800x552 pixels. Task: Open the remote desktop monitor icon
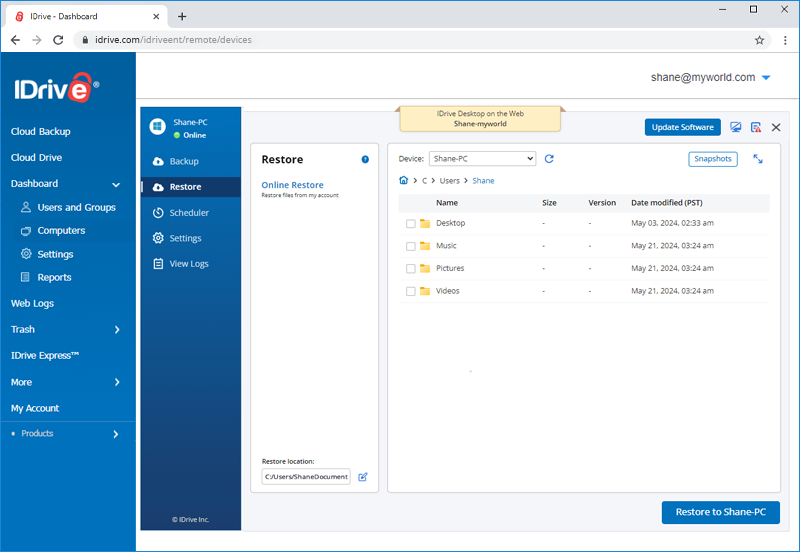pos(735,128)
